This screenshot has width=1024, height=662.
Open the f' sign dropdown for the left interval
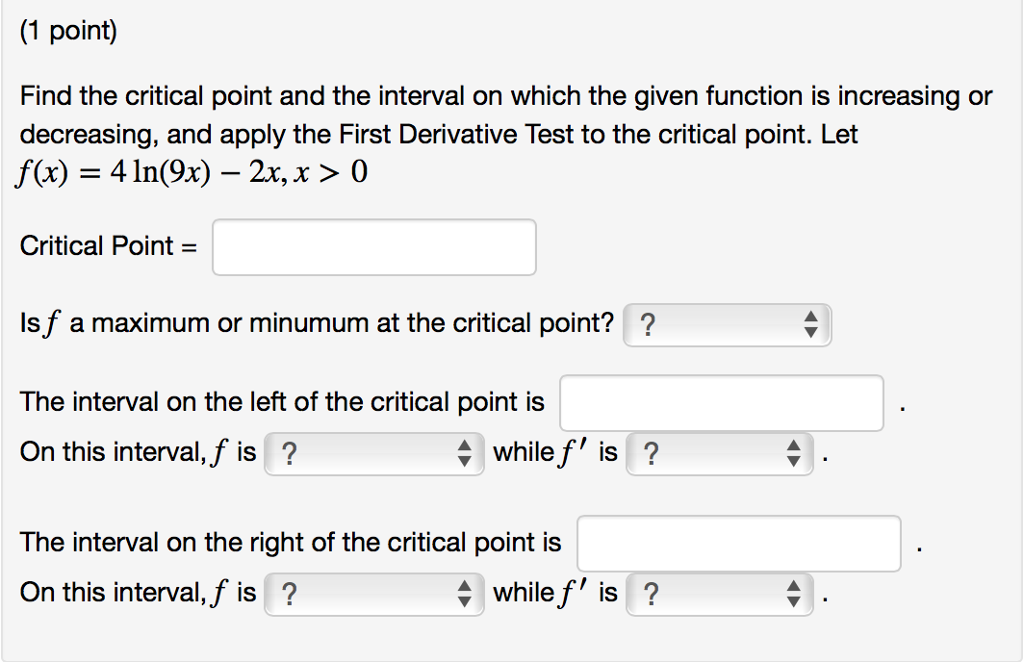click(718, 453)
